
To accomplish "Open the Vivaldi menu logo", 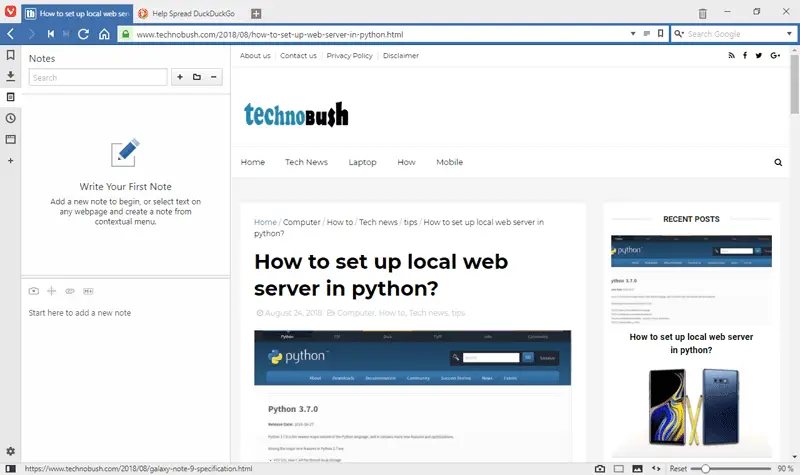I will (x=10, y=11).
